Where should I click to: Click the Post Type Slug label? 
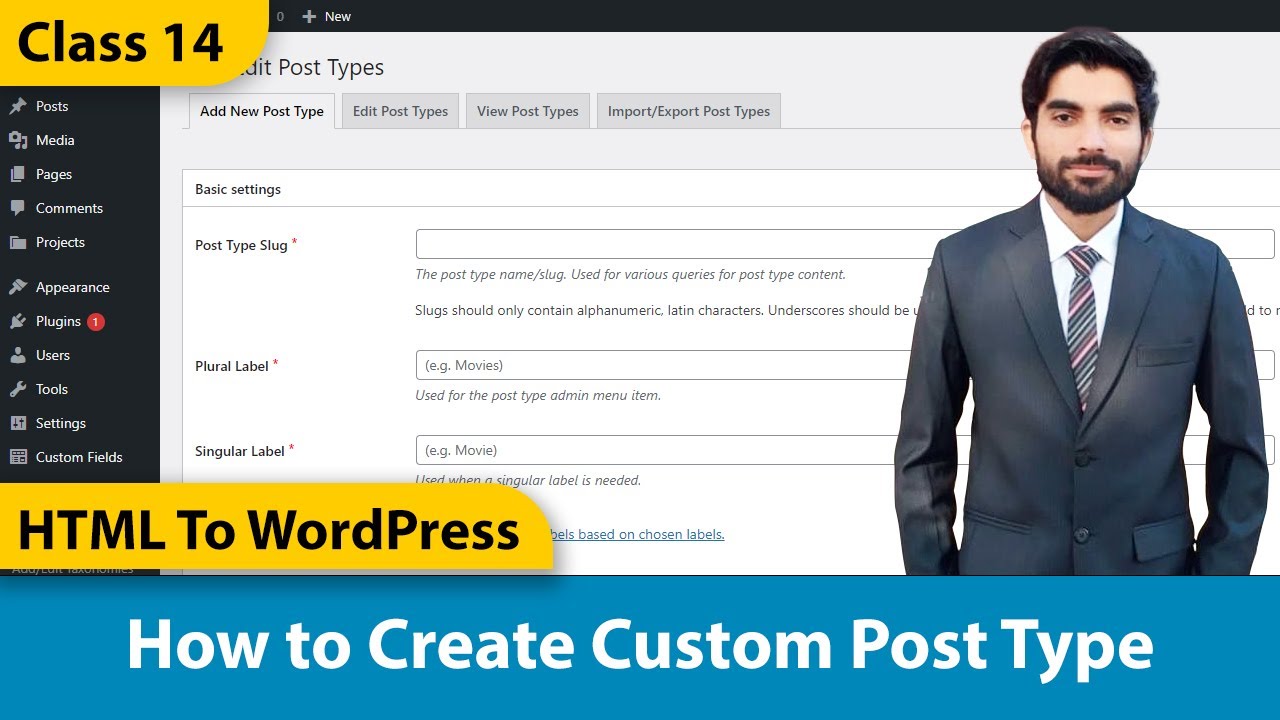point(241,245)
